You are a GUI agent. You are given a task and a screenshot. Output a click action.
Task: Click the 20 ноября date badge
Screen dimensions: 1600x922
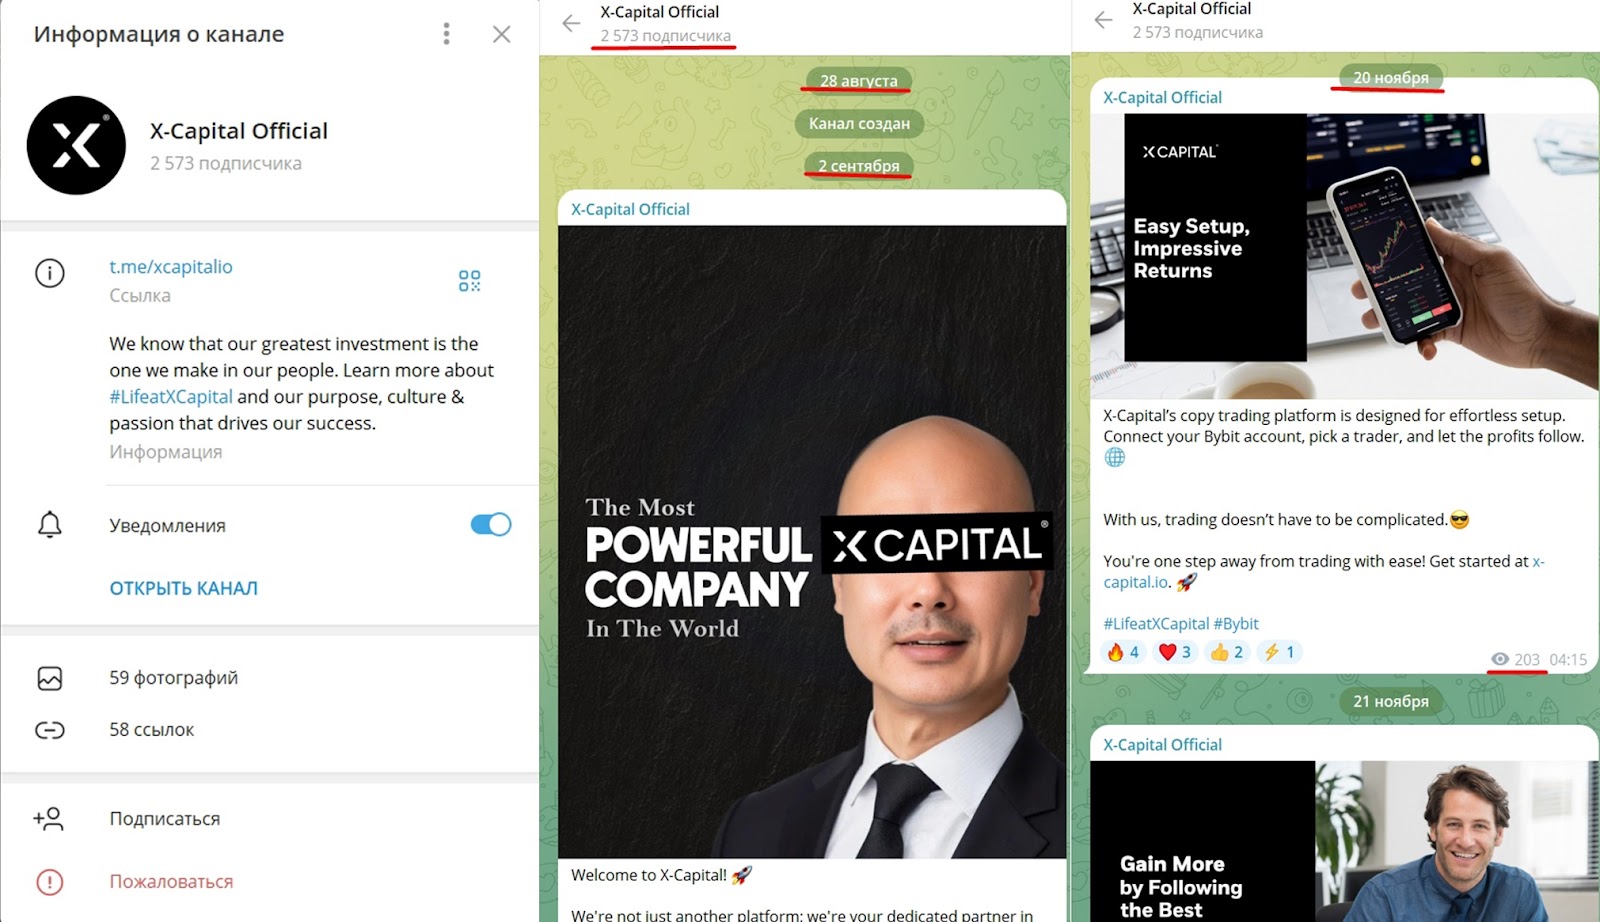pyautogui.click(x=1391, y=77)
